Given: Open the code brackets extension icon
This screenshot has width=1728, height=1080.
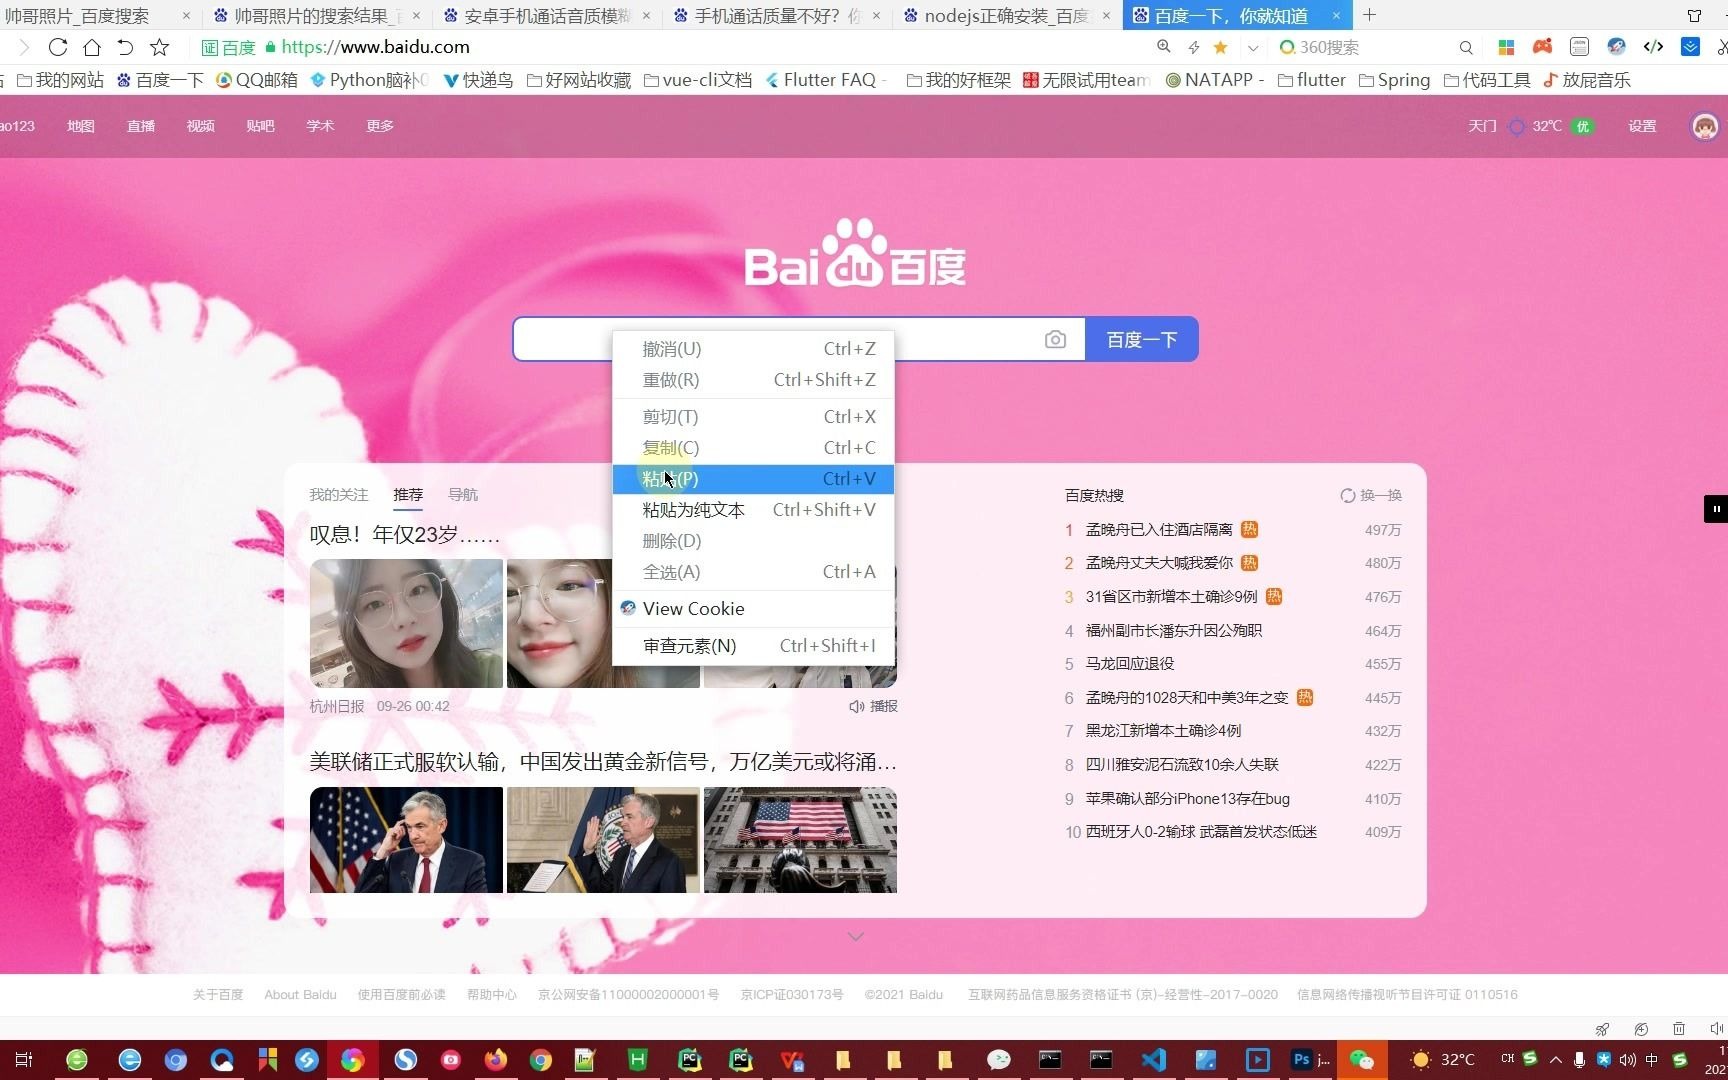Looking at the screenshot, I should [1653, 47].
